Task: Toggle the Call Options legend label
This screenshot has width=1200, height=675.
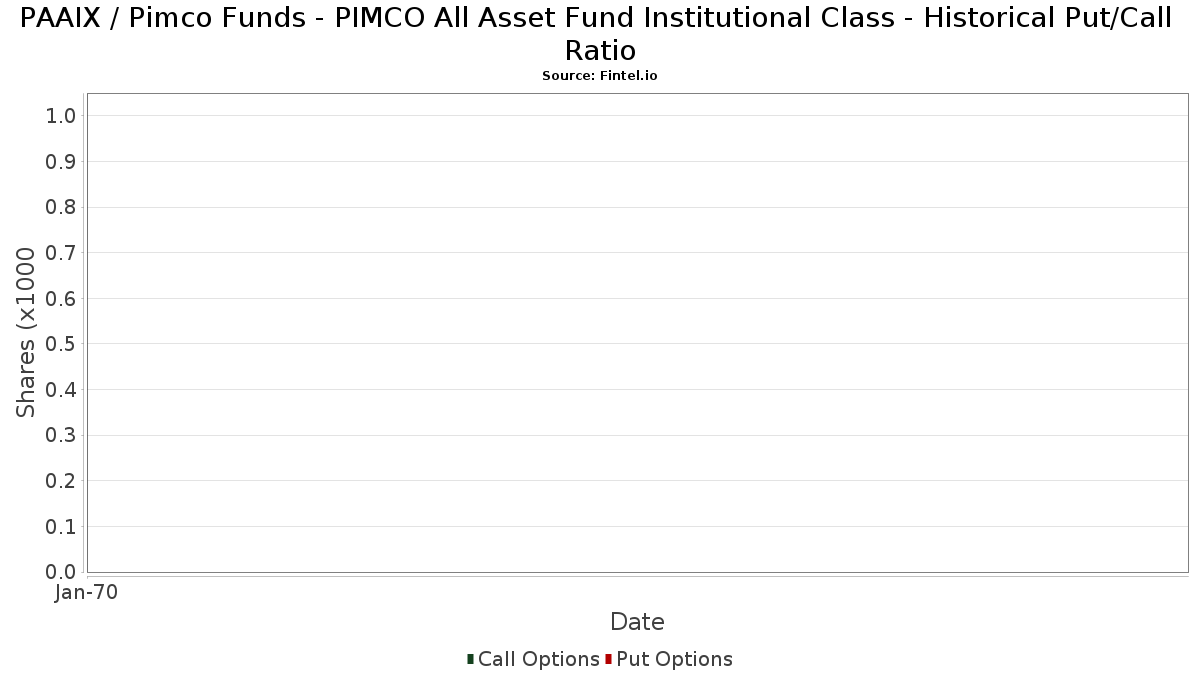Action: 539,659
